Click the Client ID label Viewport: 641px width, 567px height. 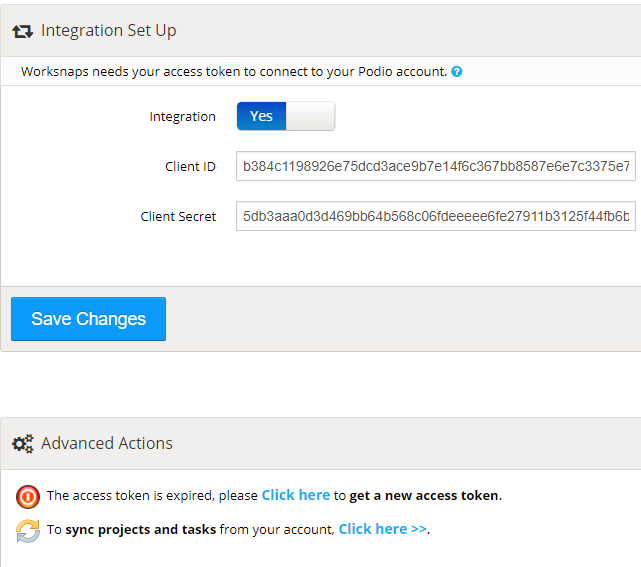click(x=190, y=166)
